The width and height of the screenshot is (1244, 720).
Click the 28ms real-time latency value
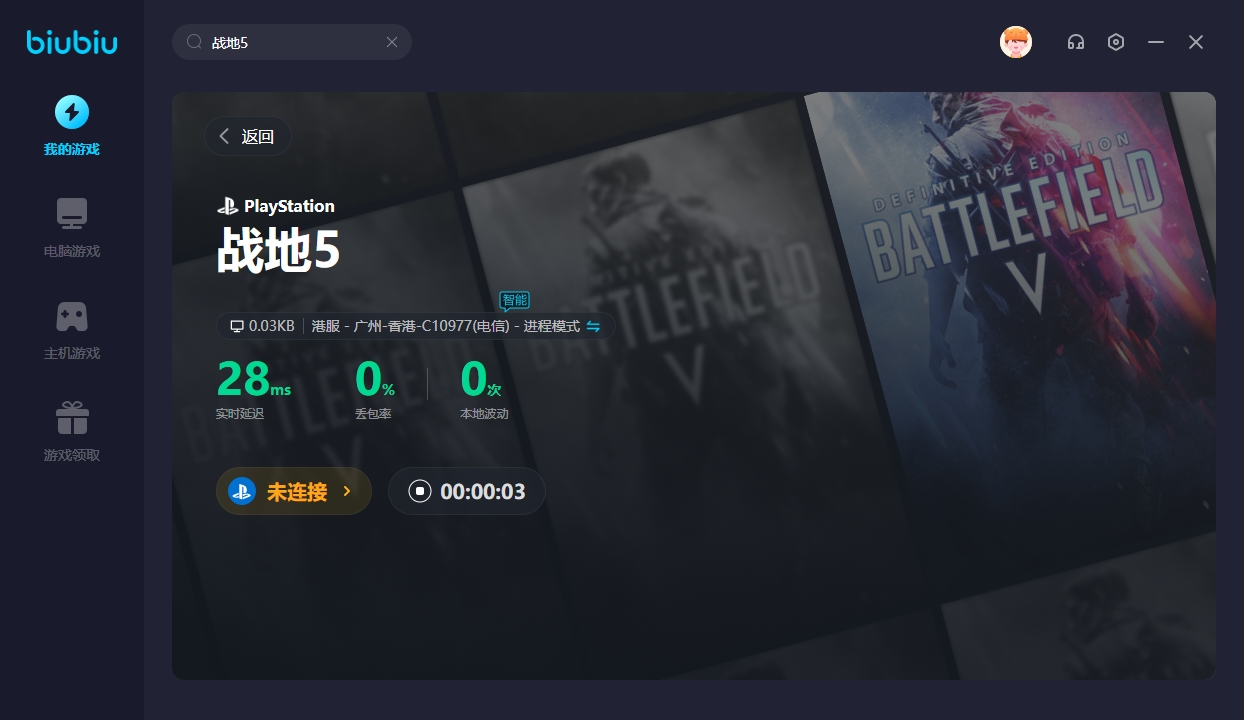click(254, 380)
